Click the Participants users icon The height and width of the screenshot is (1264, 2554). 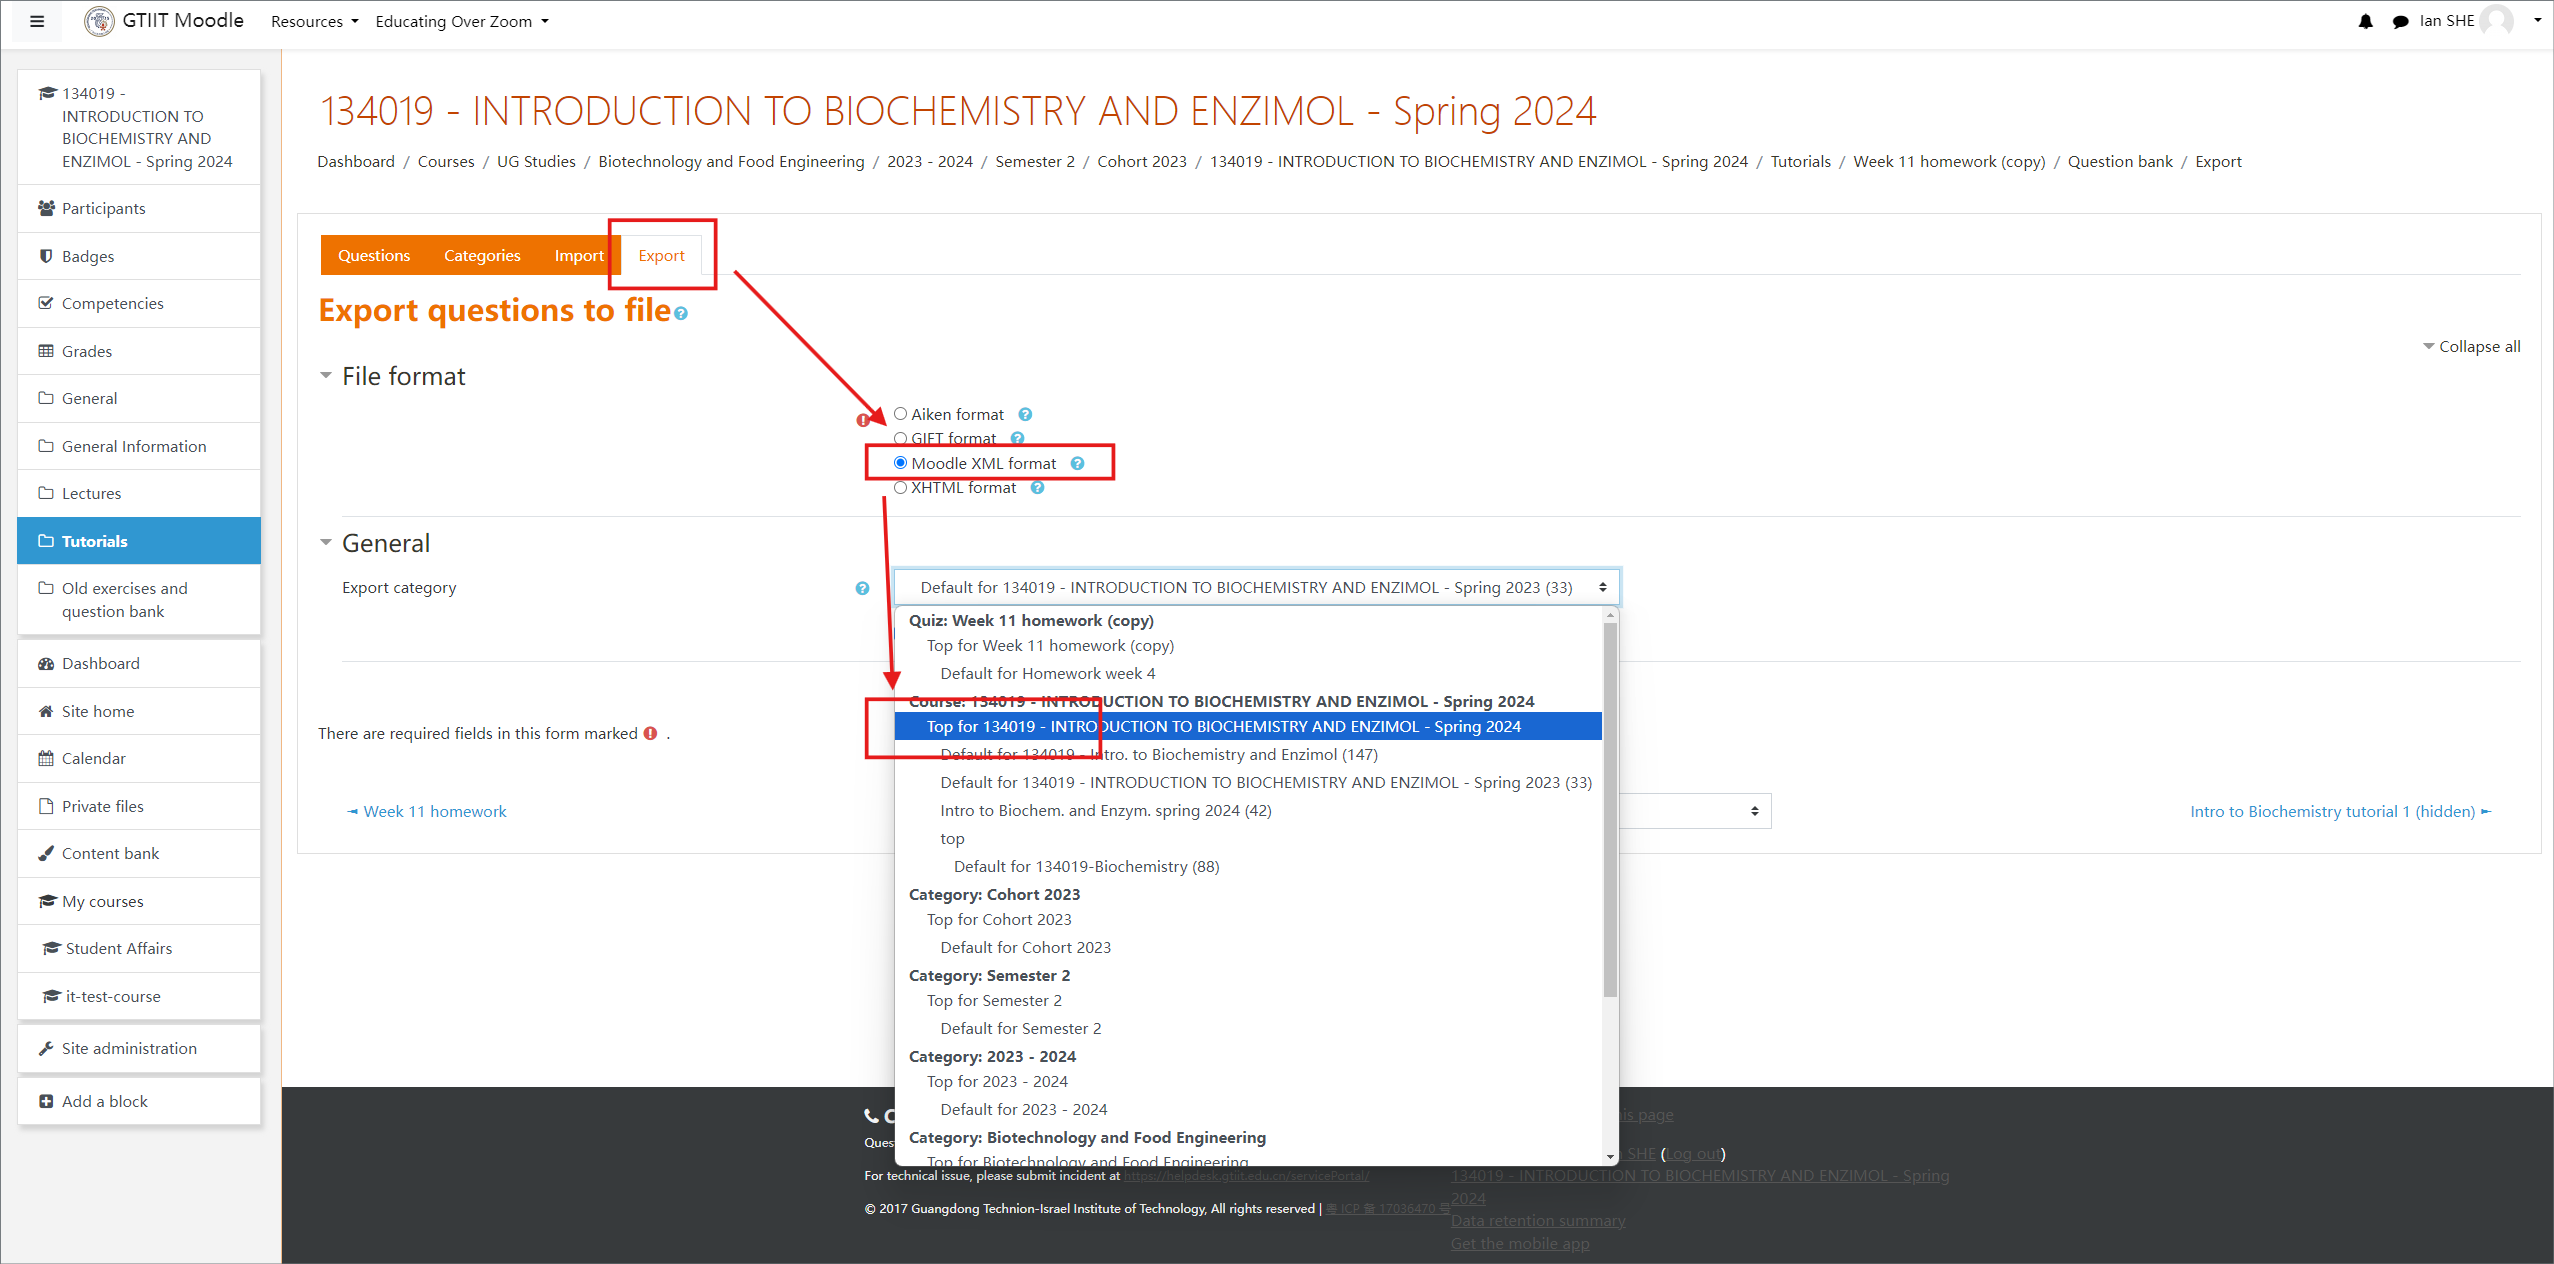coord(46,208)
